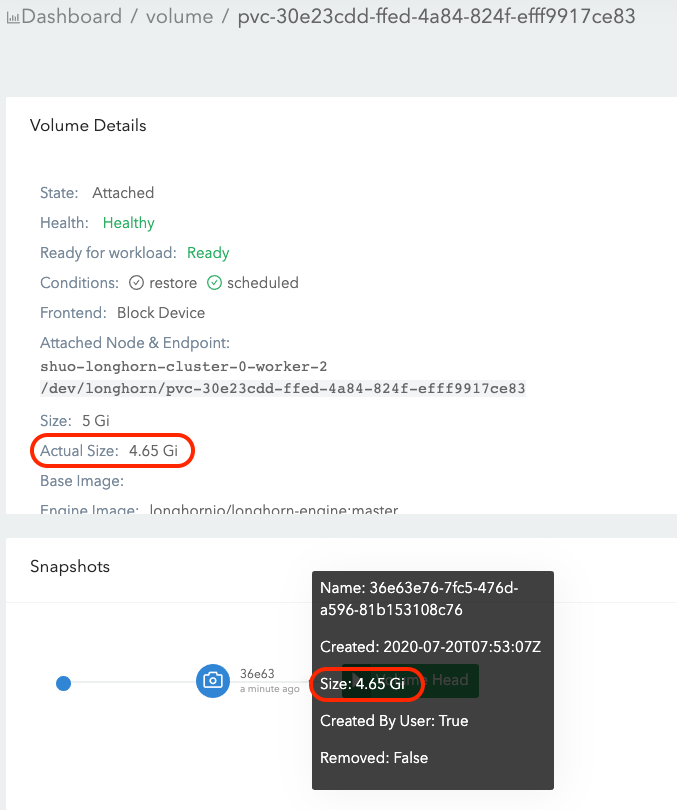Click the Actual Size 4.65 Gi value
Viewport: 677px width, 810px height.
pos(153,451)
